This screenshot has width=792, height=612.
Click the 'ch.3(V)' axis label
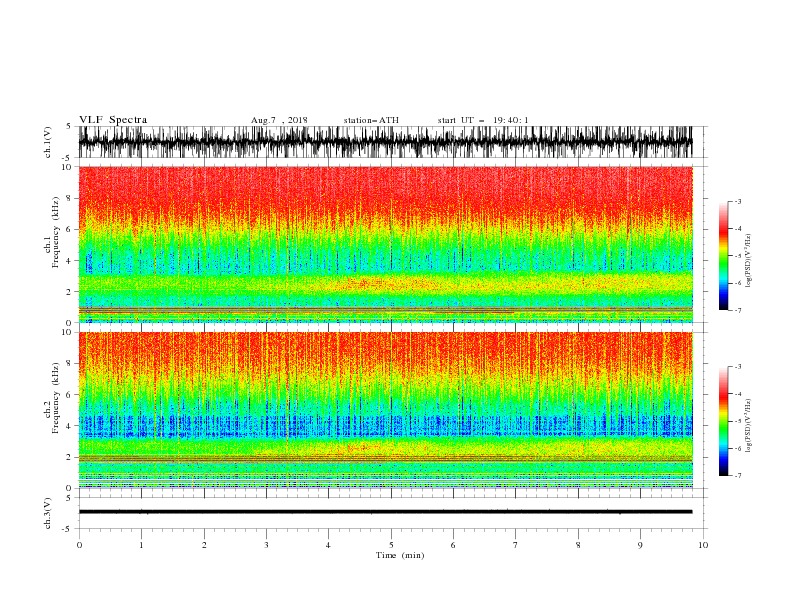click(48, 513)
